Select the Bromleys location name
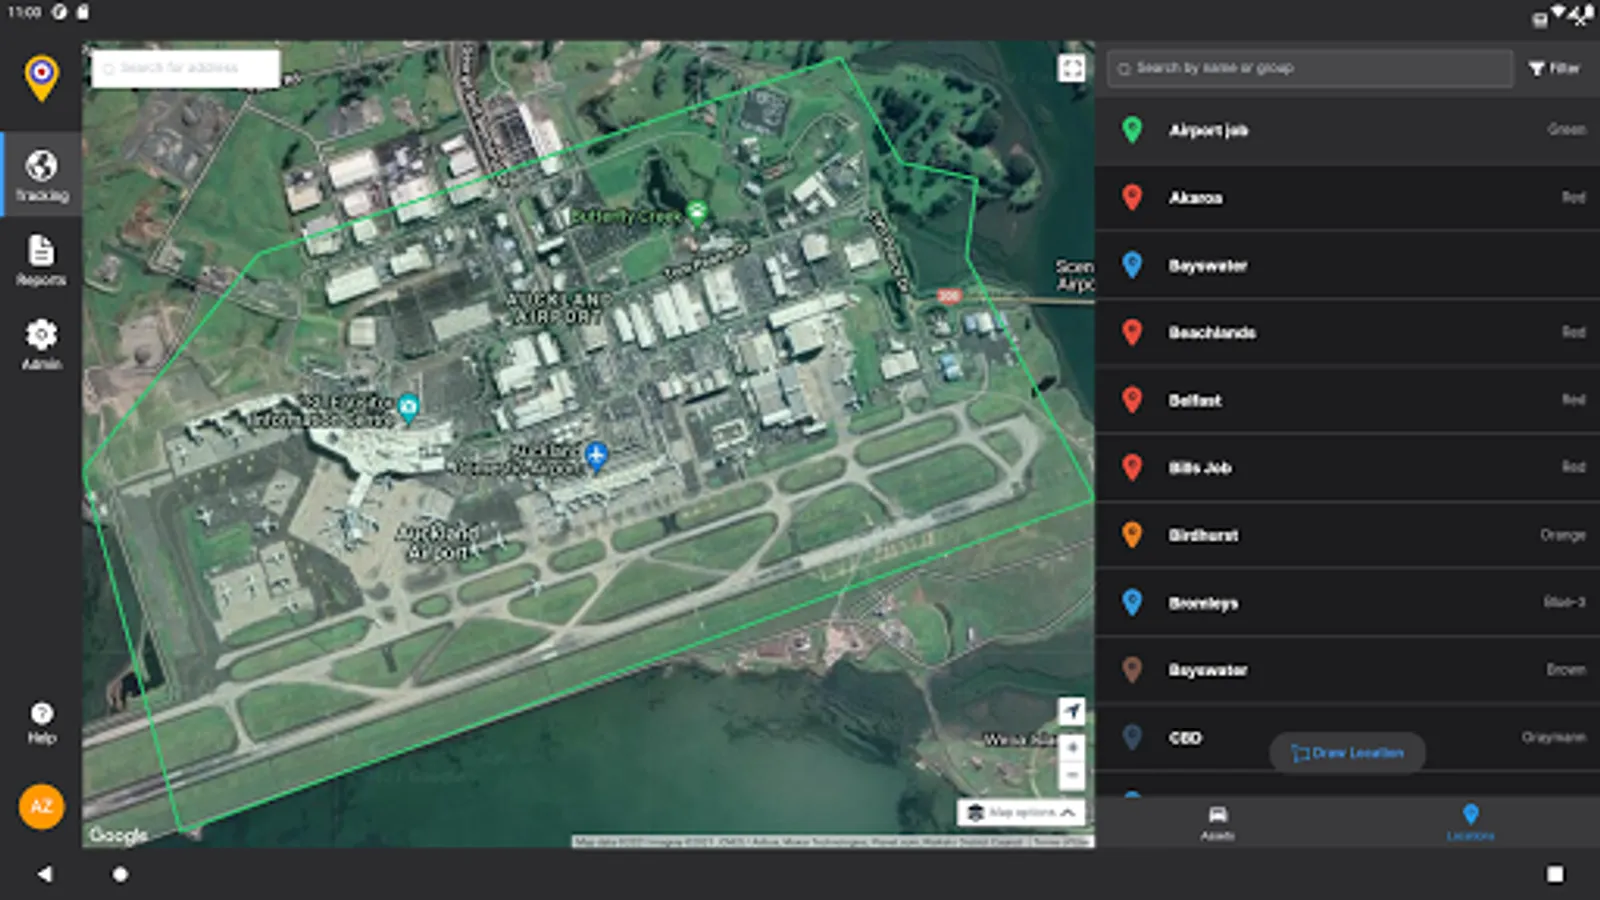The width and height of the screenshot is (1600, 900). (1203, 603)
